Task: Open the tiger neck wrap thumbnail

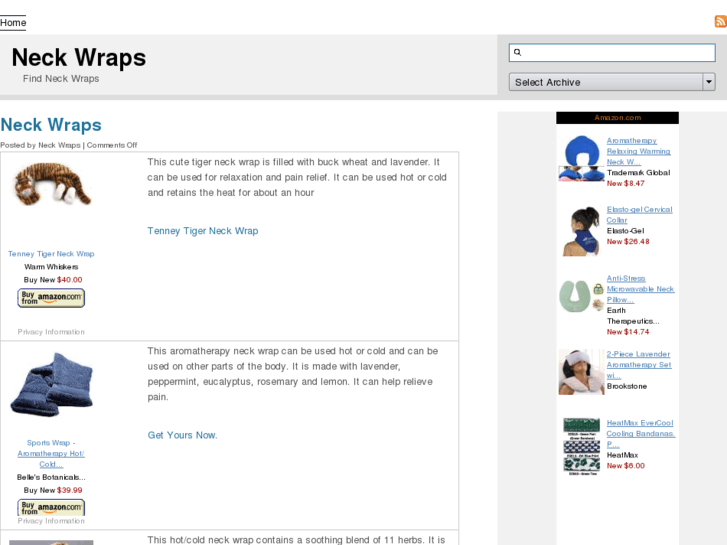Action: tap(52, 184)
